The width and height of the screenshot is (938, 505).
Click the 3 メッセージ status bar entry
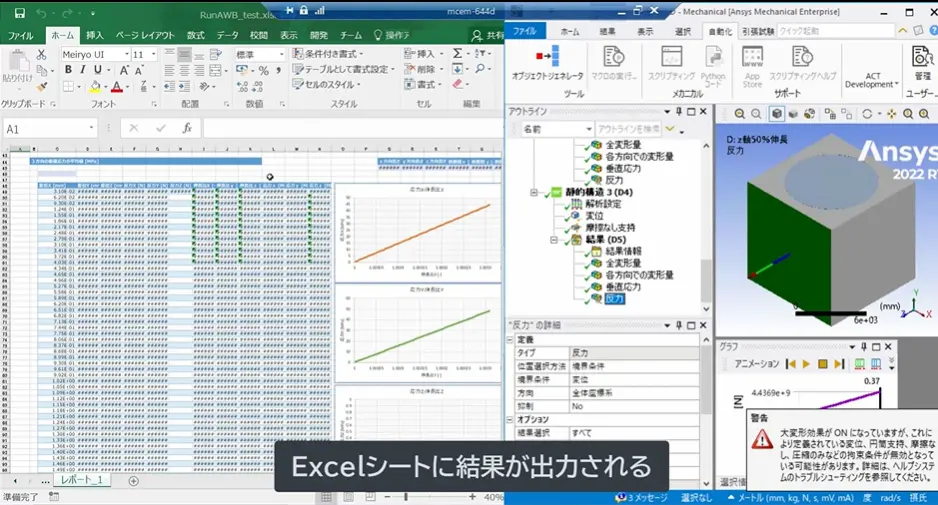click(x=641, y=498)
